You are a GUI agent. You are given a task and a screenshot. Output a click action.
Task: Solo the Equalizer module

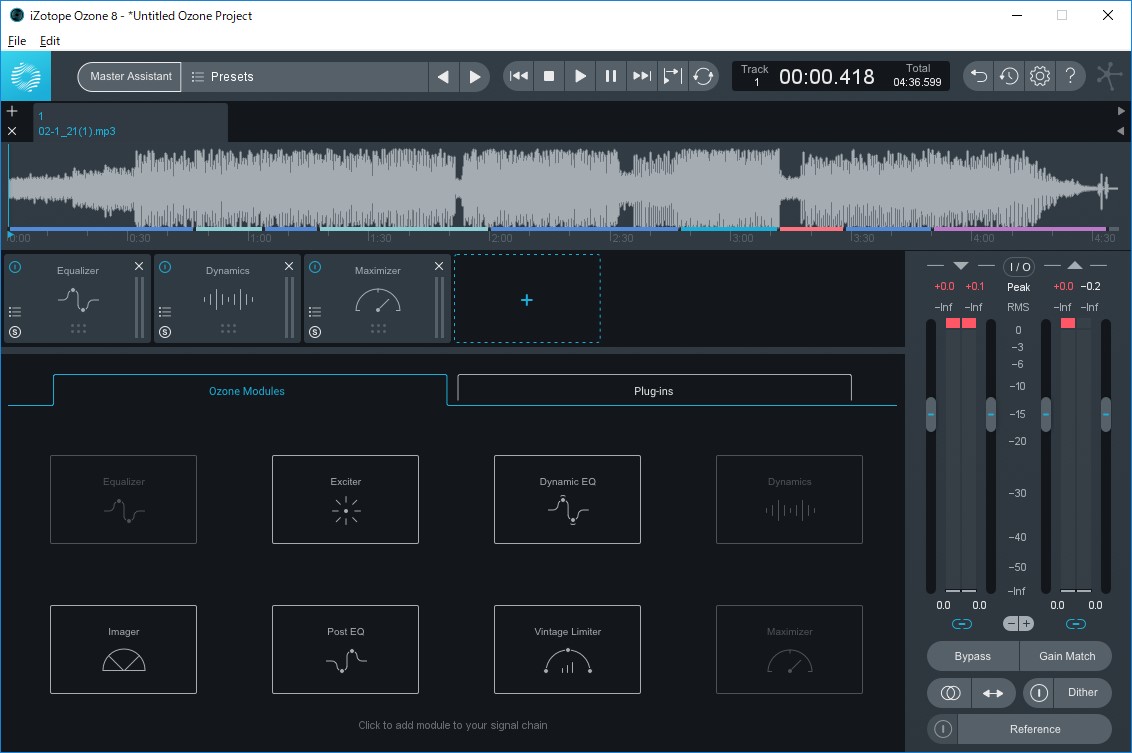[15, 332]
